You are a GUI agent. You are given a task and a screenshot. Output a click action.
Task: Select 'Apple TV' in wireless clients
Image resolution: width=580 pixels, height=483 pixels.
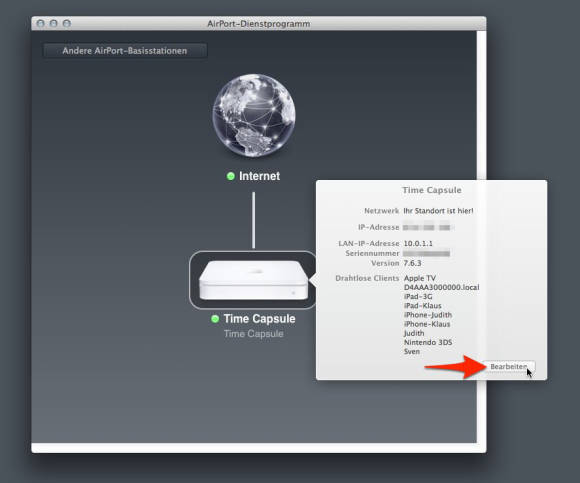[420, 278]
